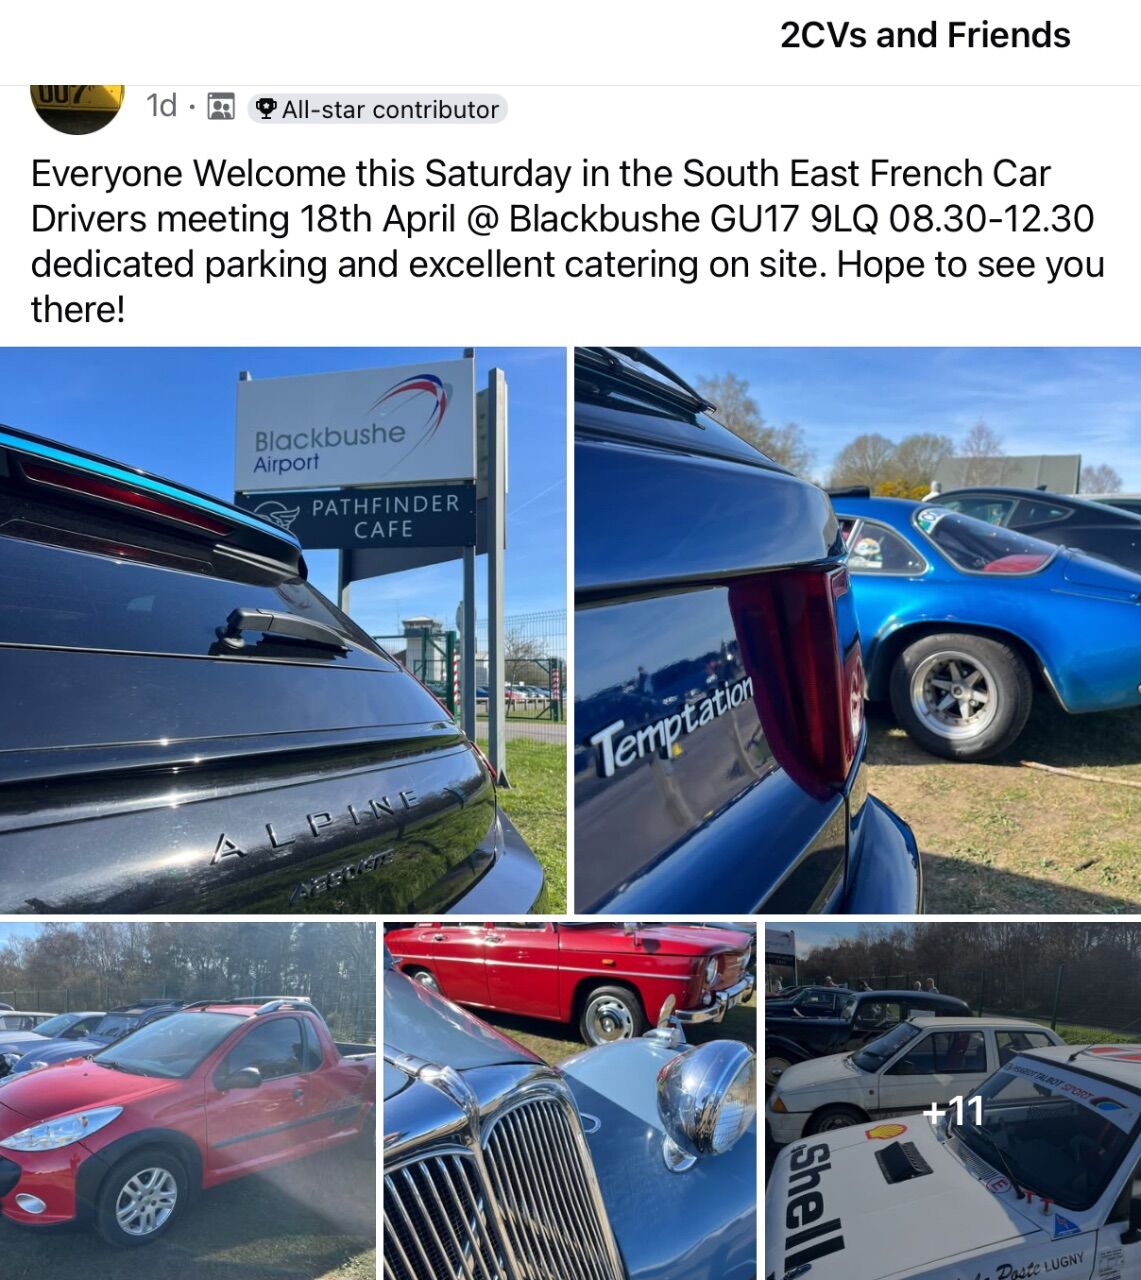Click the group audience icon beside 1d
1141x1280 pixels.
pyautogui.click(x=221, y=107)
